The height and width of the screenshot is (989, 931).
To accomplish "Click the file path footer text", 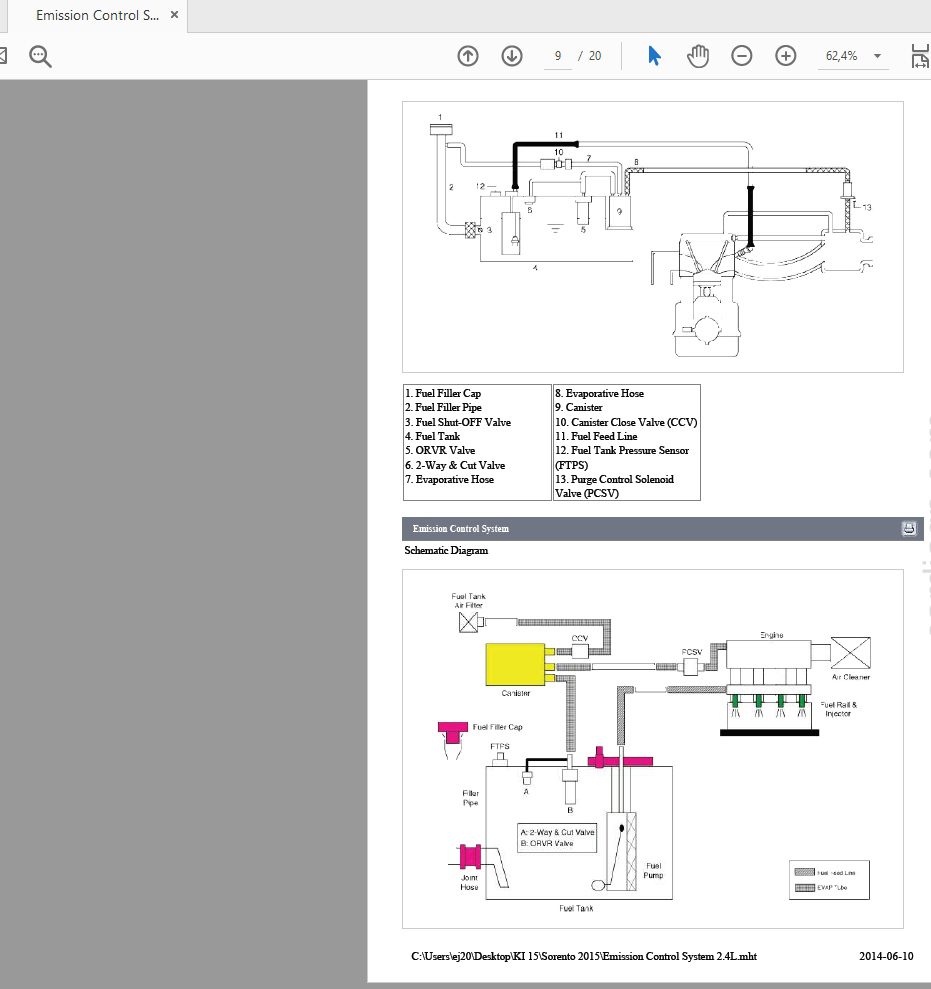I will click(583, 956).
